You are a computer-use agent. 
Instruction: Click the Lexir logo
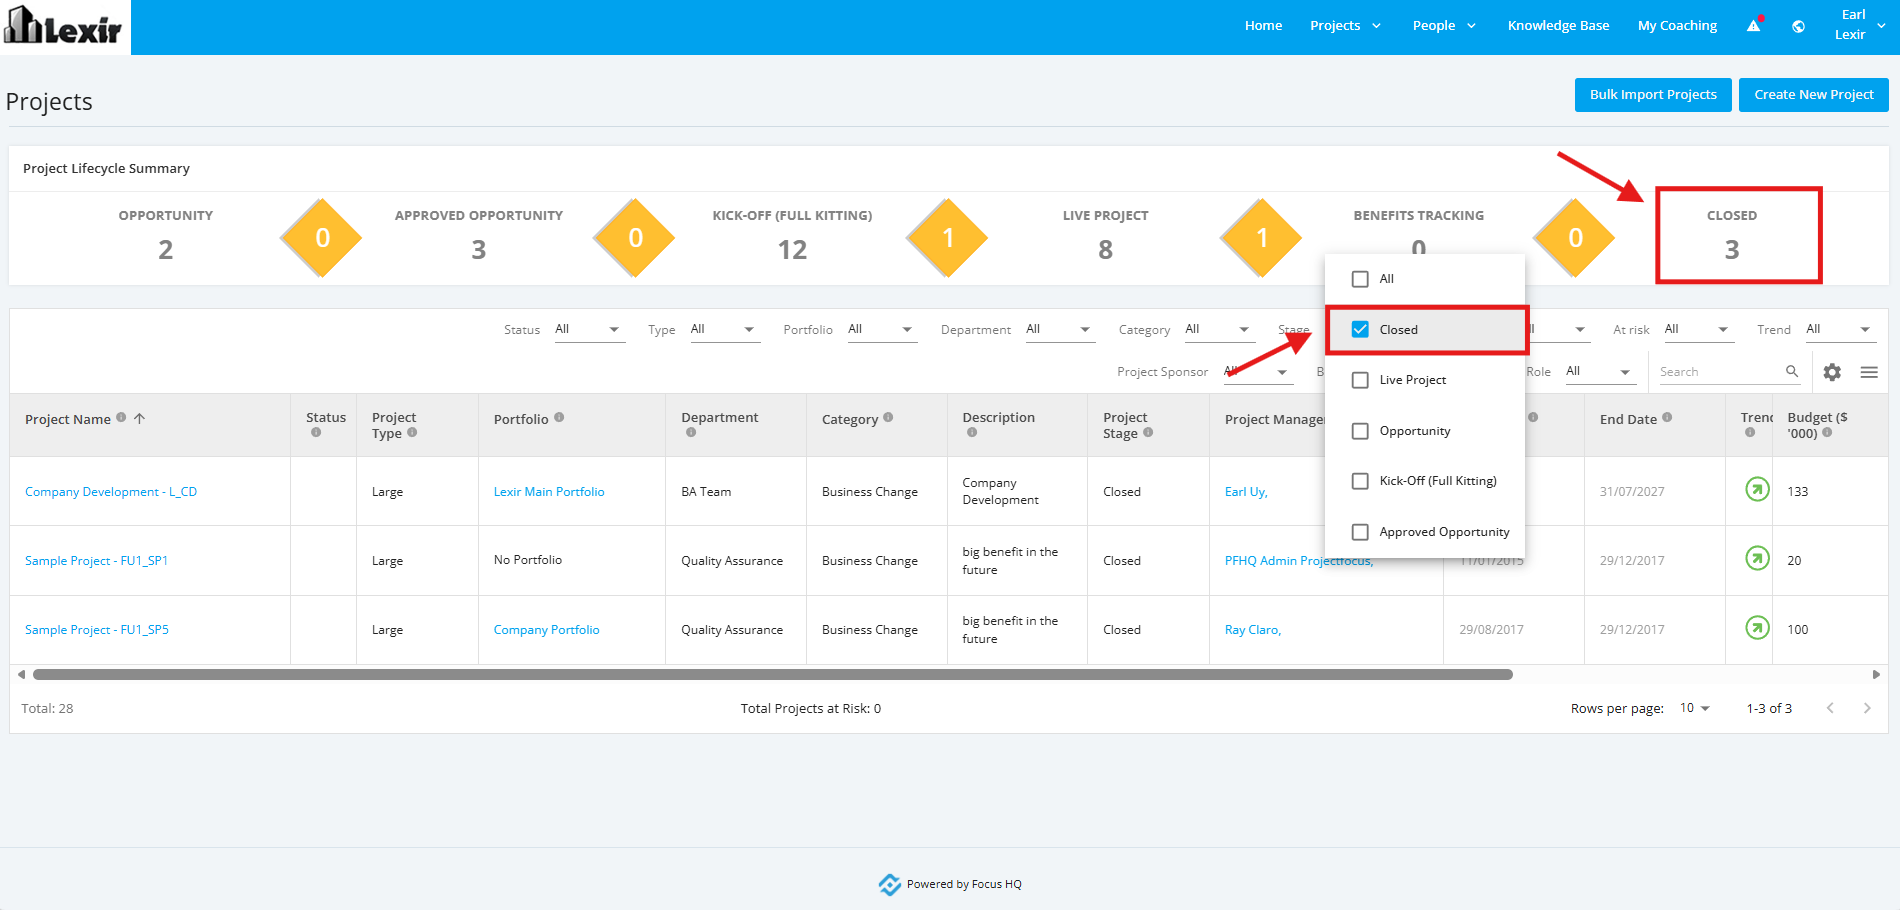[63, 27]
